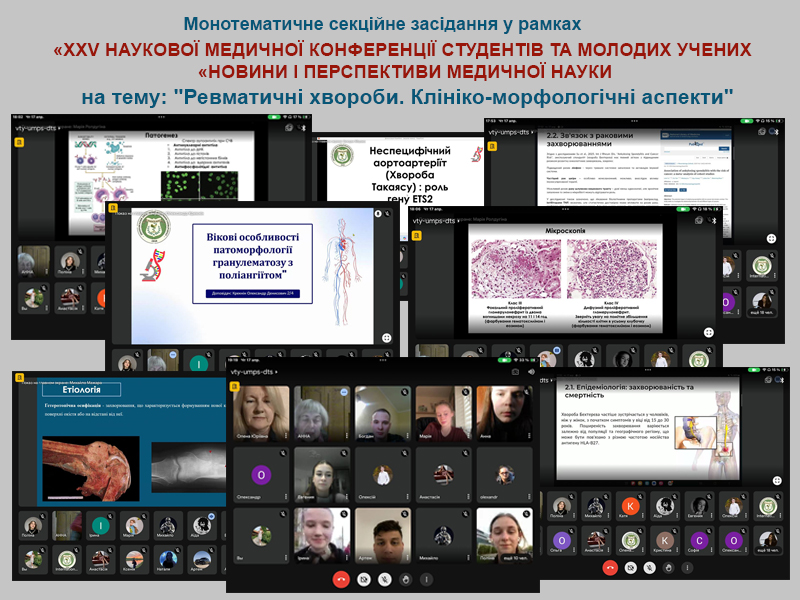Open the three-dot menu on Олена Юріївна's tile
The width and height of the screenshot is (800, 600).
click(285, 437)
